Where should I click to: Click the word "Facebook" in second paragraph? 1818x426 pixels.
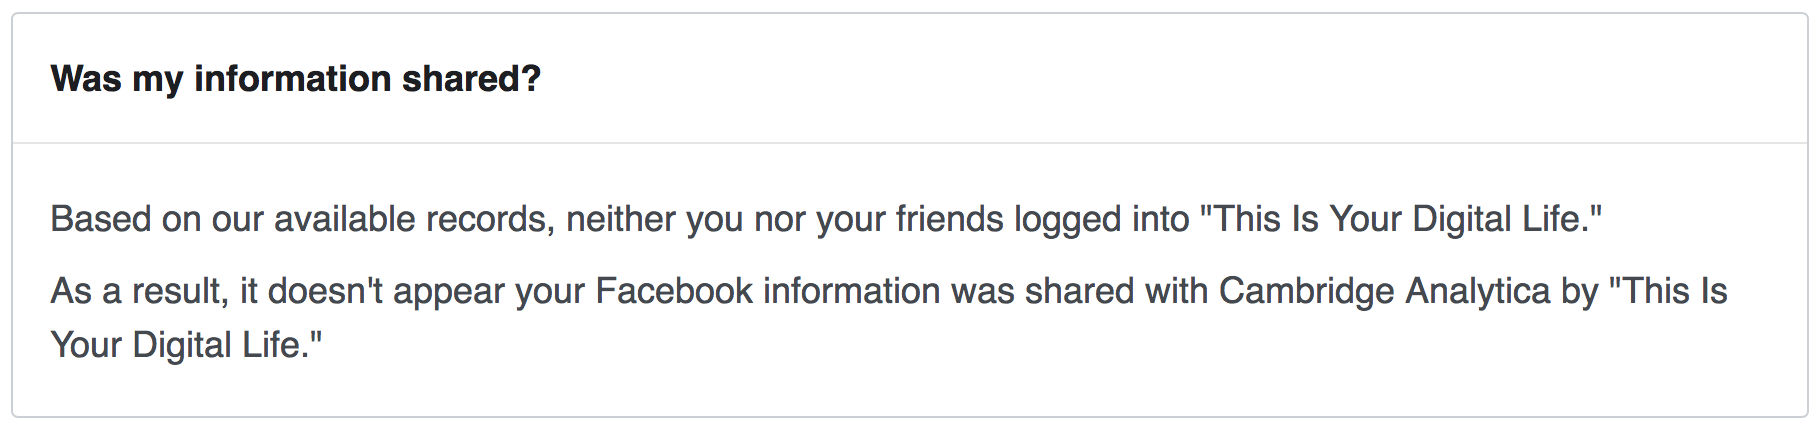(674, 291)
